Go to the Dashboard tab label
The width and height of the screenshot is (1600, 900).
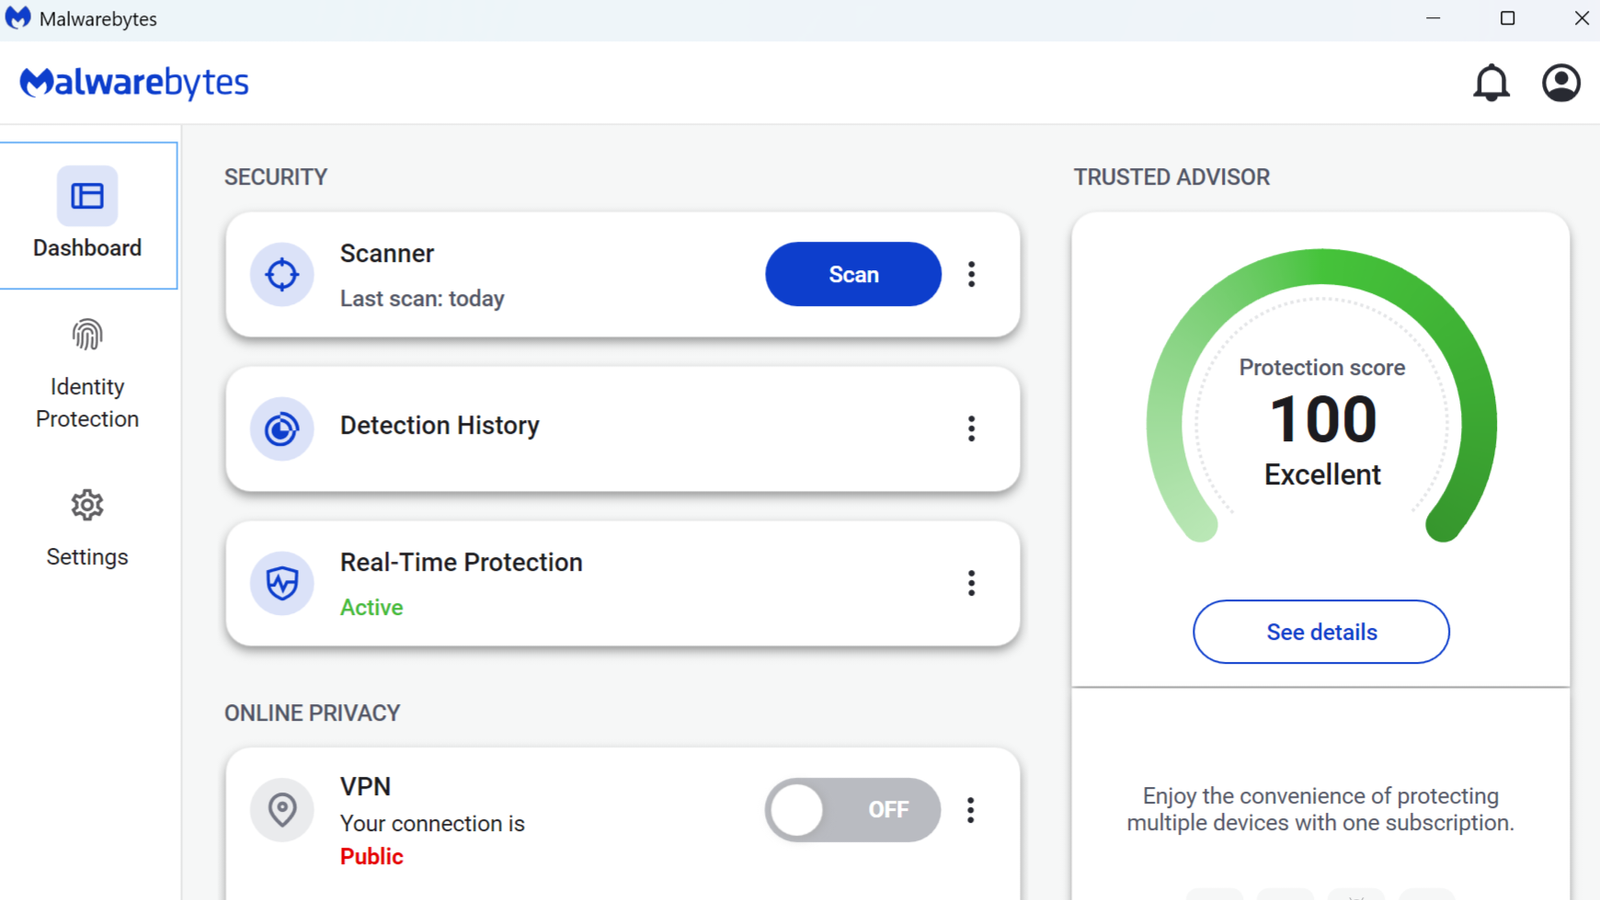(87, 248)
